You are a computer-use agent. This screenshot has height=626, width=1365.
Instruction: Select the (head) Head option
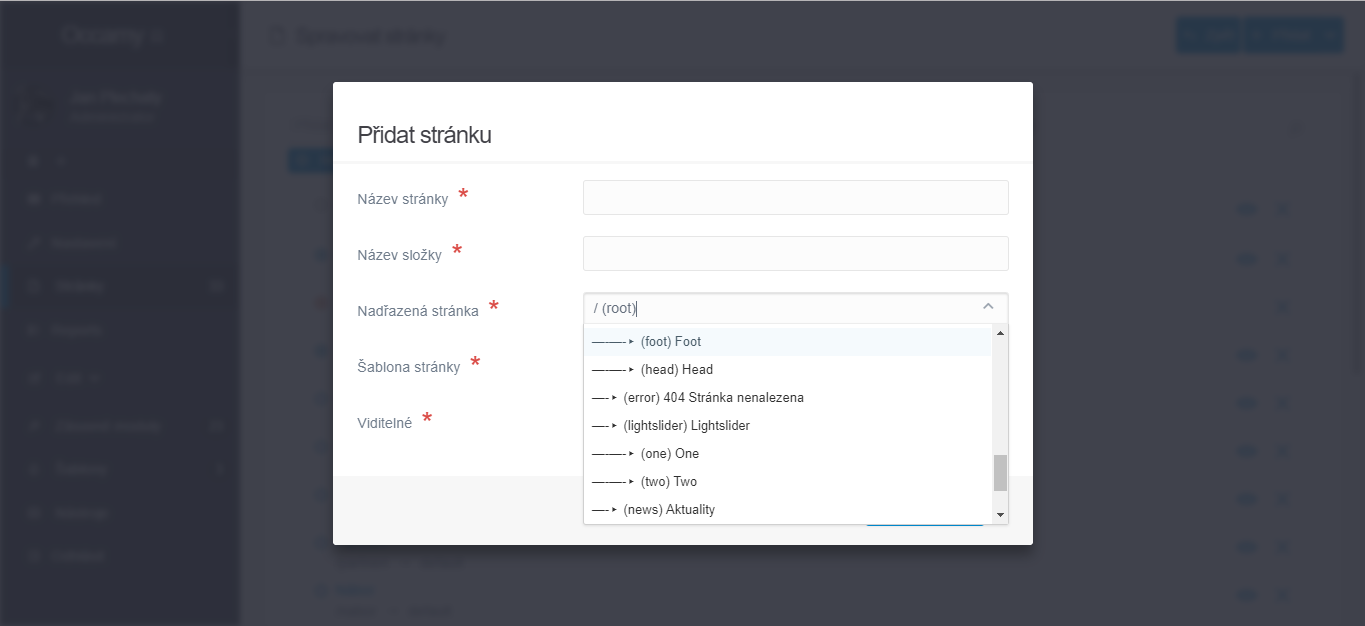(787, 369)
